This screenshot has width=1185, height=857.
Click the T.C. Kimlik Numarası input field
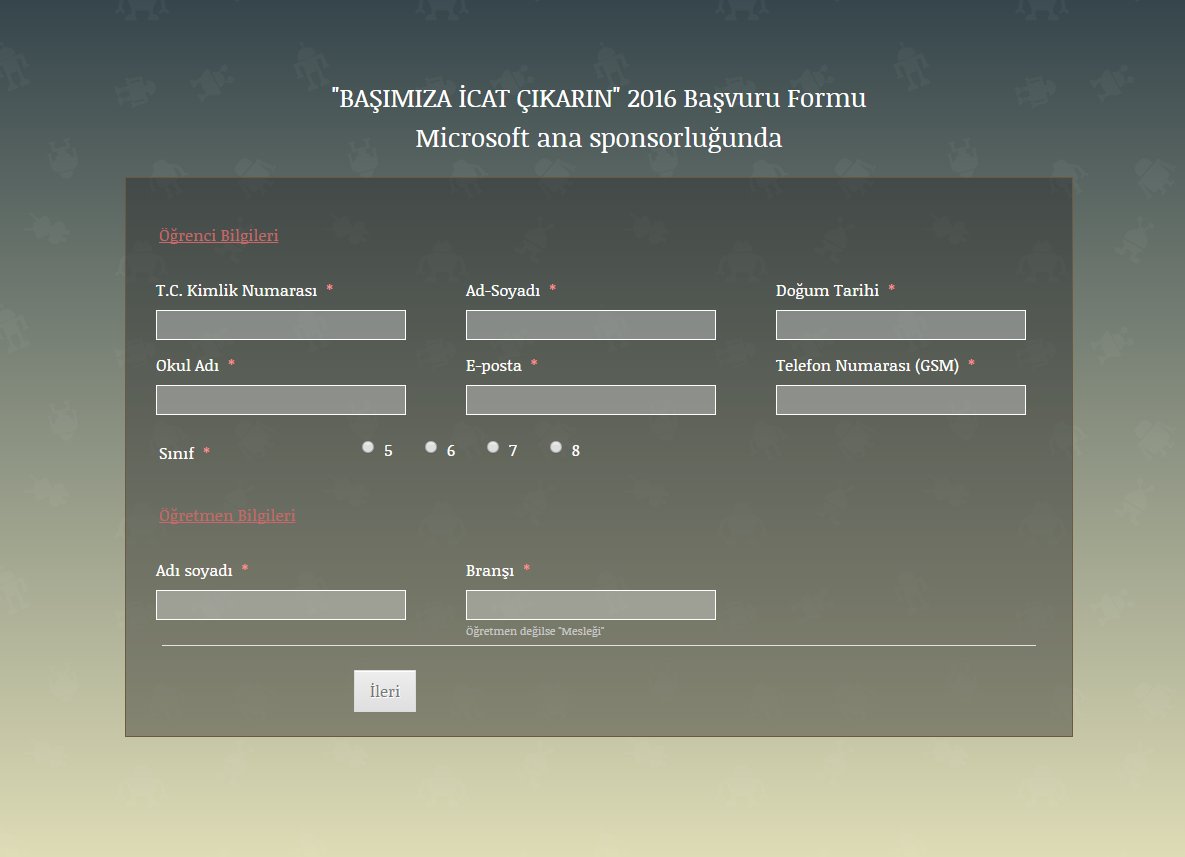pos(280,325)
